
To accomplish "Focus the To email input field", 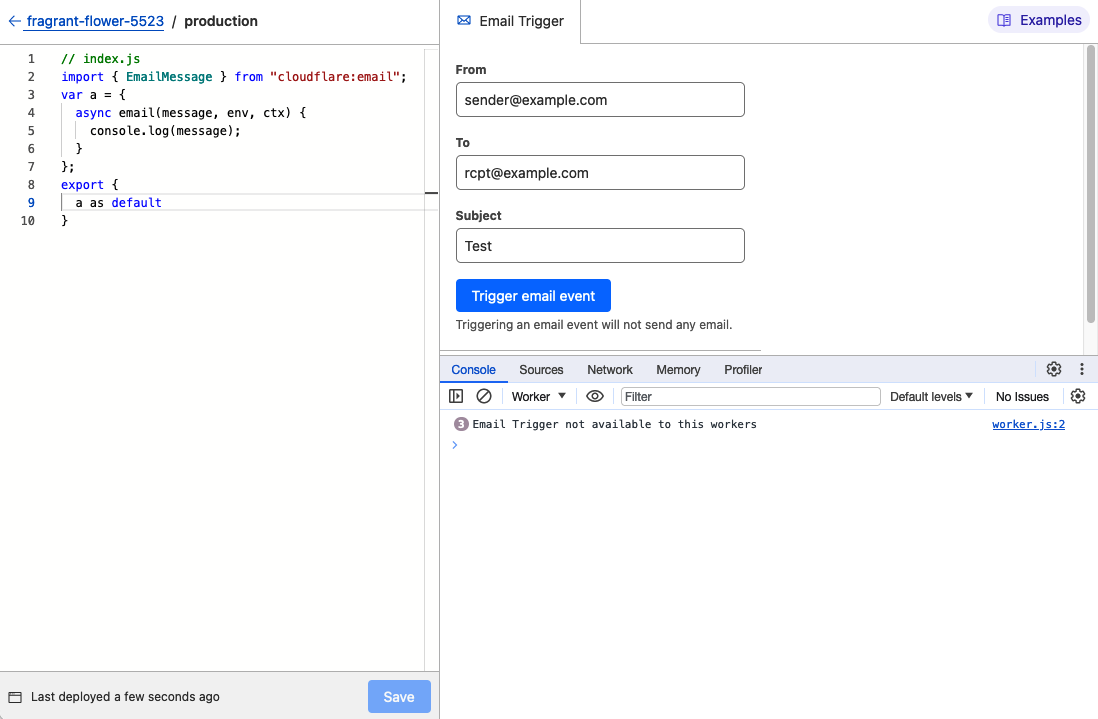I will click(x=600, y=172).
